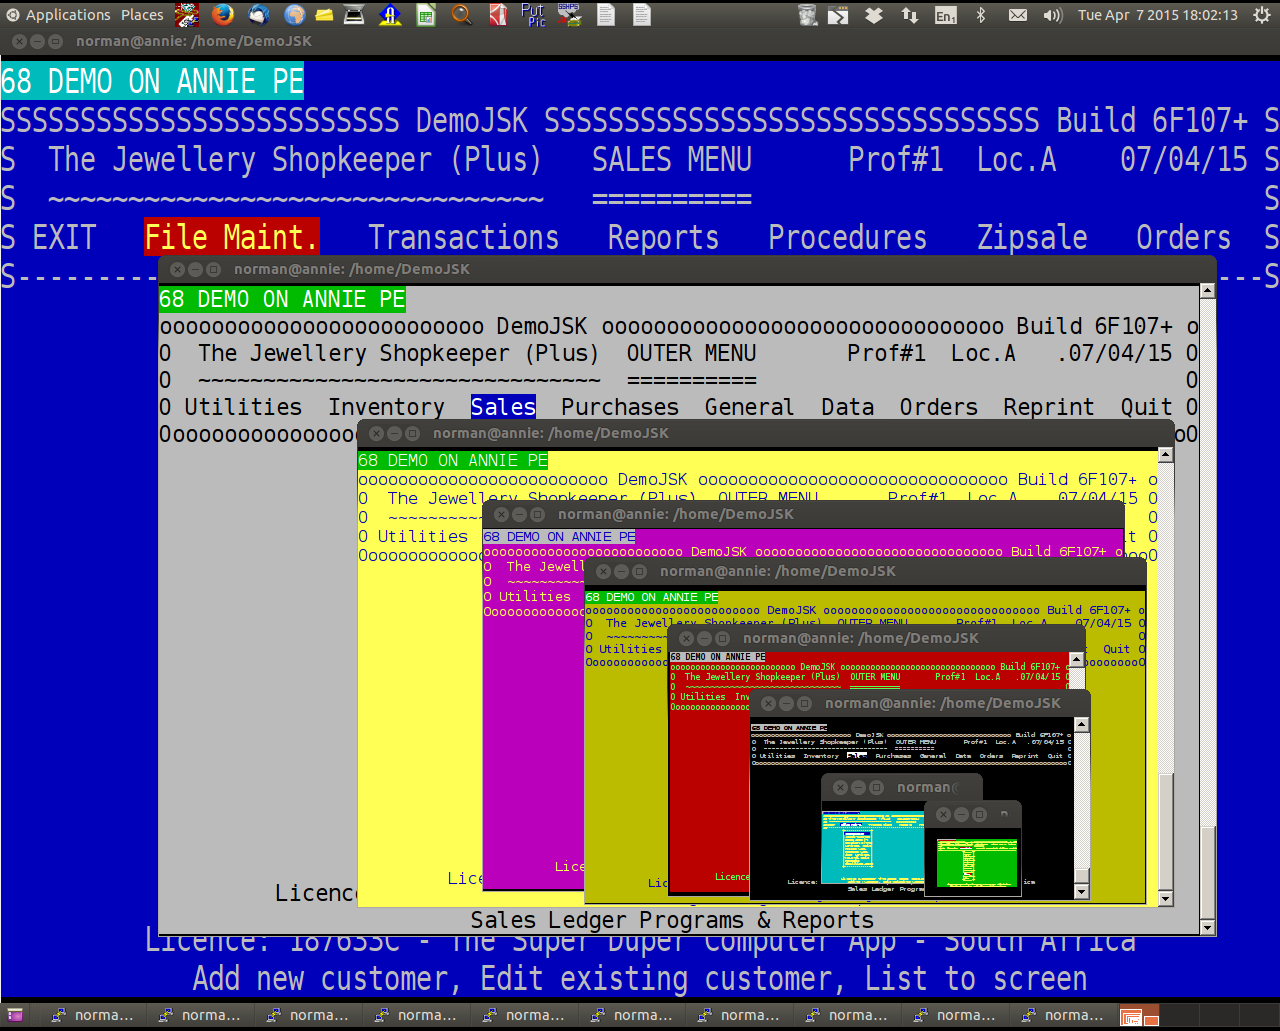The width and height of the screenshot is (1280, 1031).
Task: Choose Transactions in the Sales Menu
Action: click(x=463, y=238)
